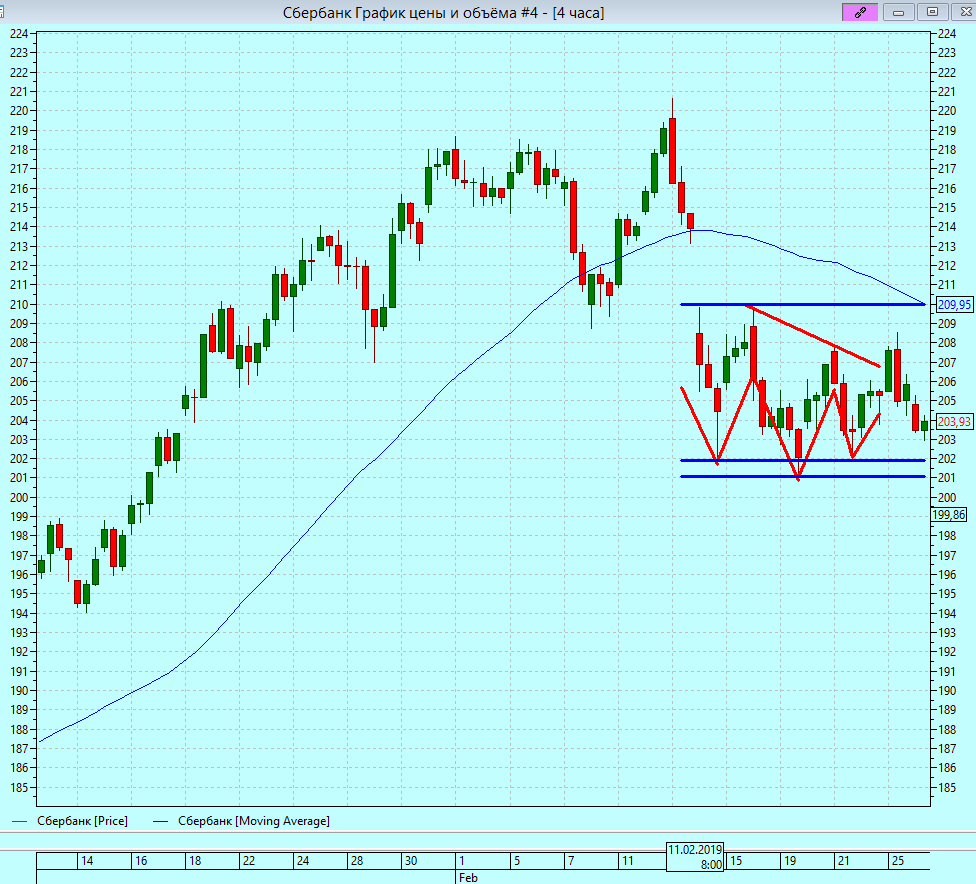Restore down the Сбербанк chart window

click(x=932, y=12)
